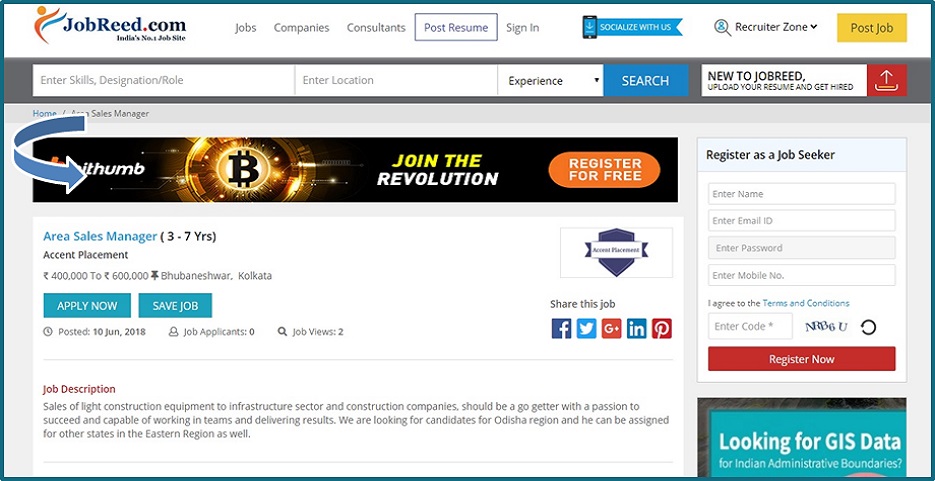Click the clock icon beside Posted date
Screen dimensions: 935x481
[x=48, y=331]
